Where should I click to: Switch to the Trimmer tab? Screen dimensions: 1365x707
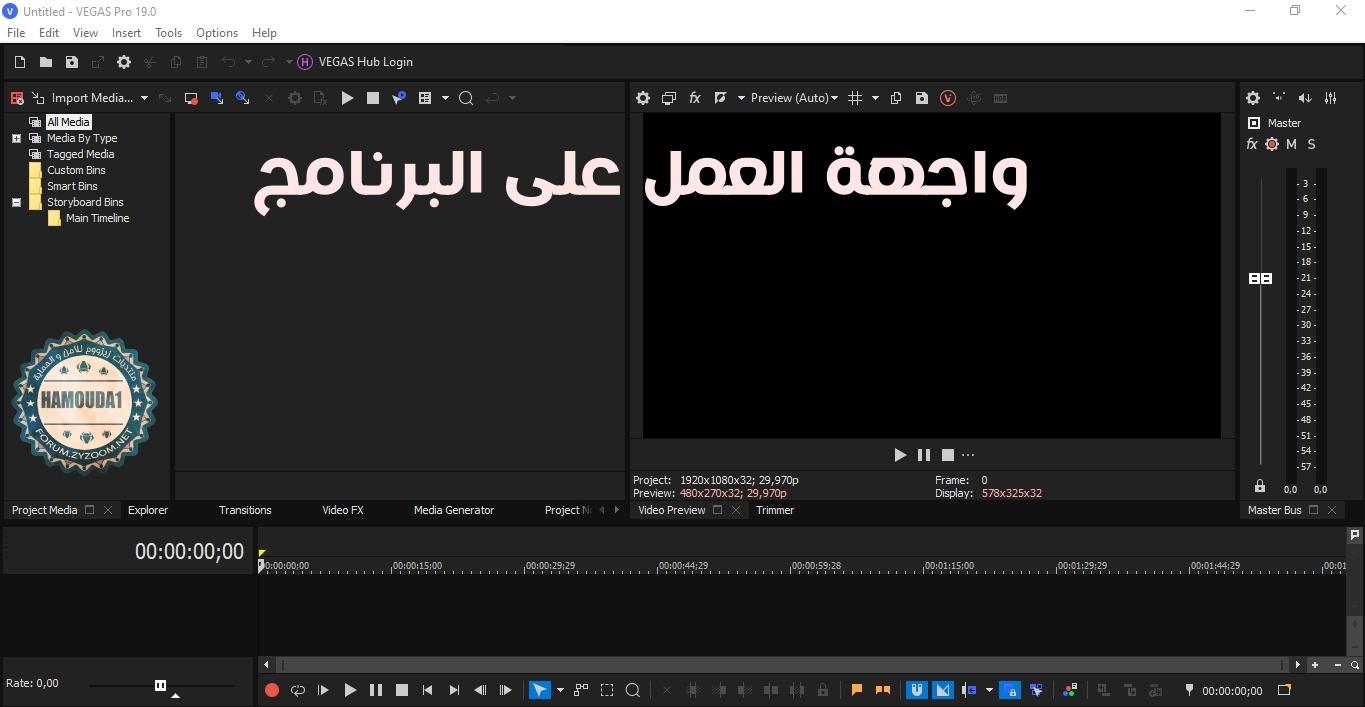[775, 510]
